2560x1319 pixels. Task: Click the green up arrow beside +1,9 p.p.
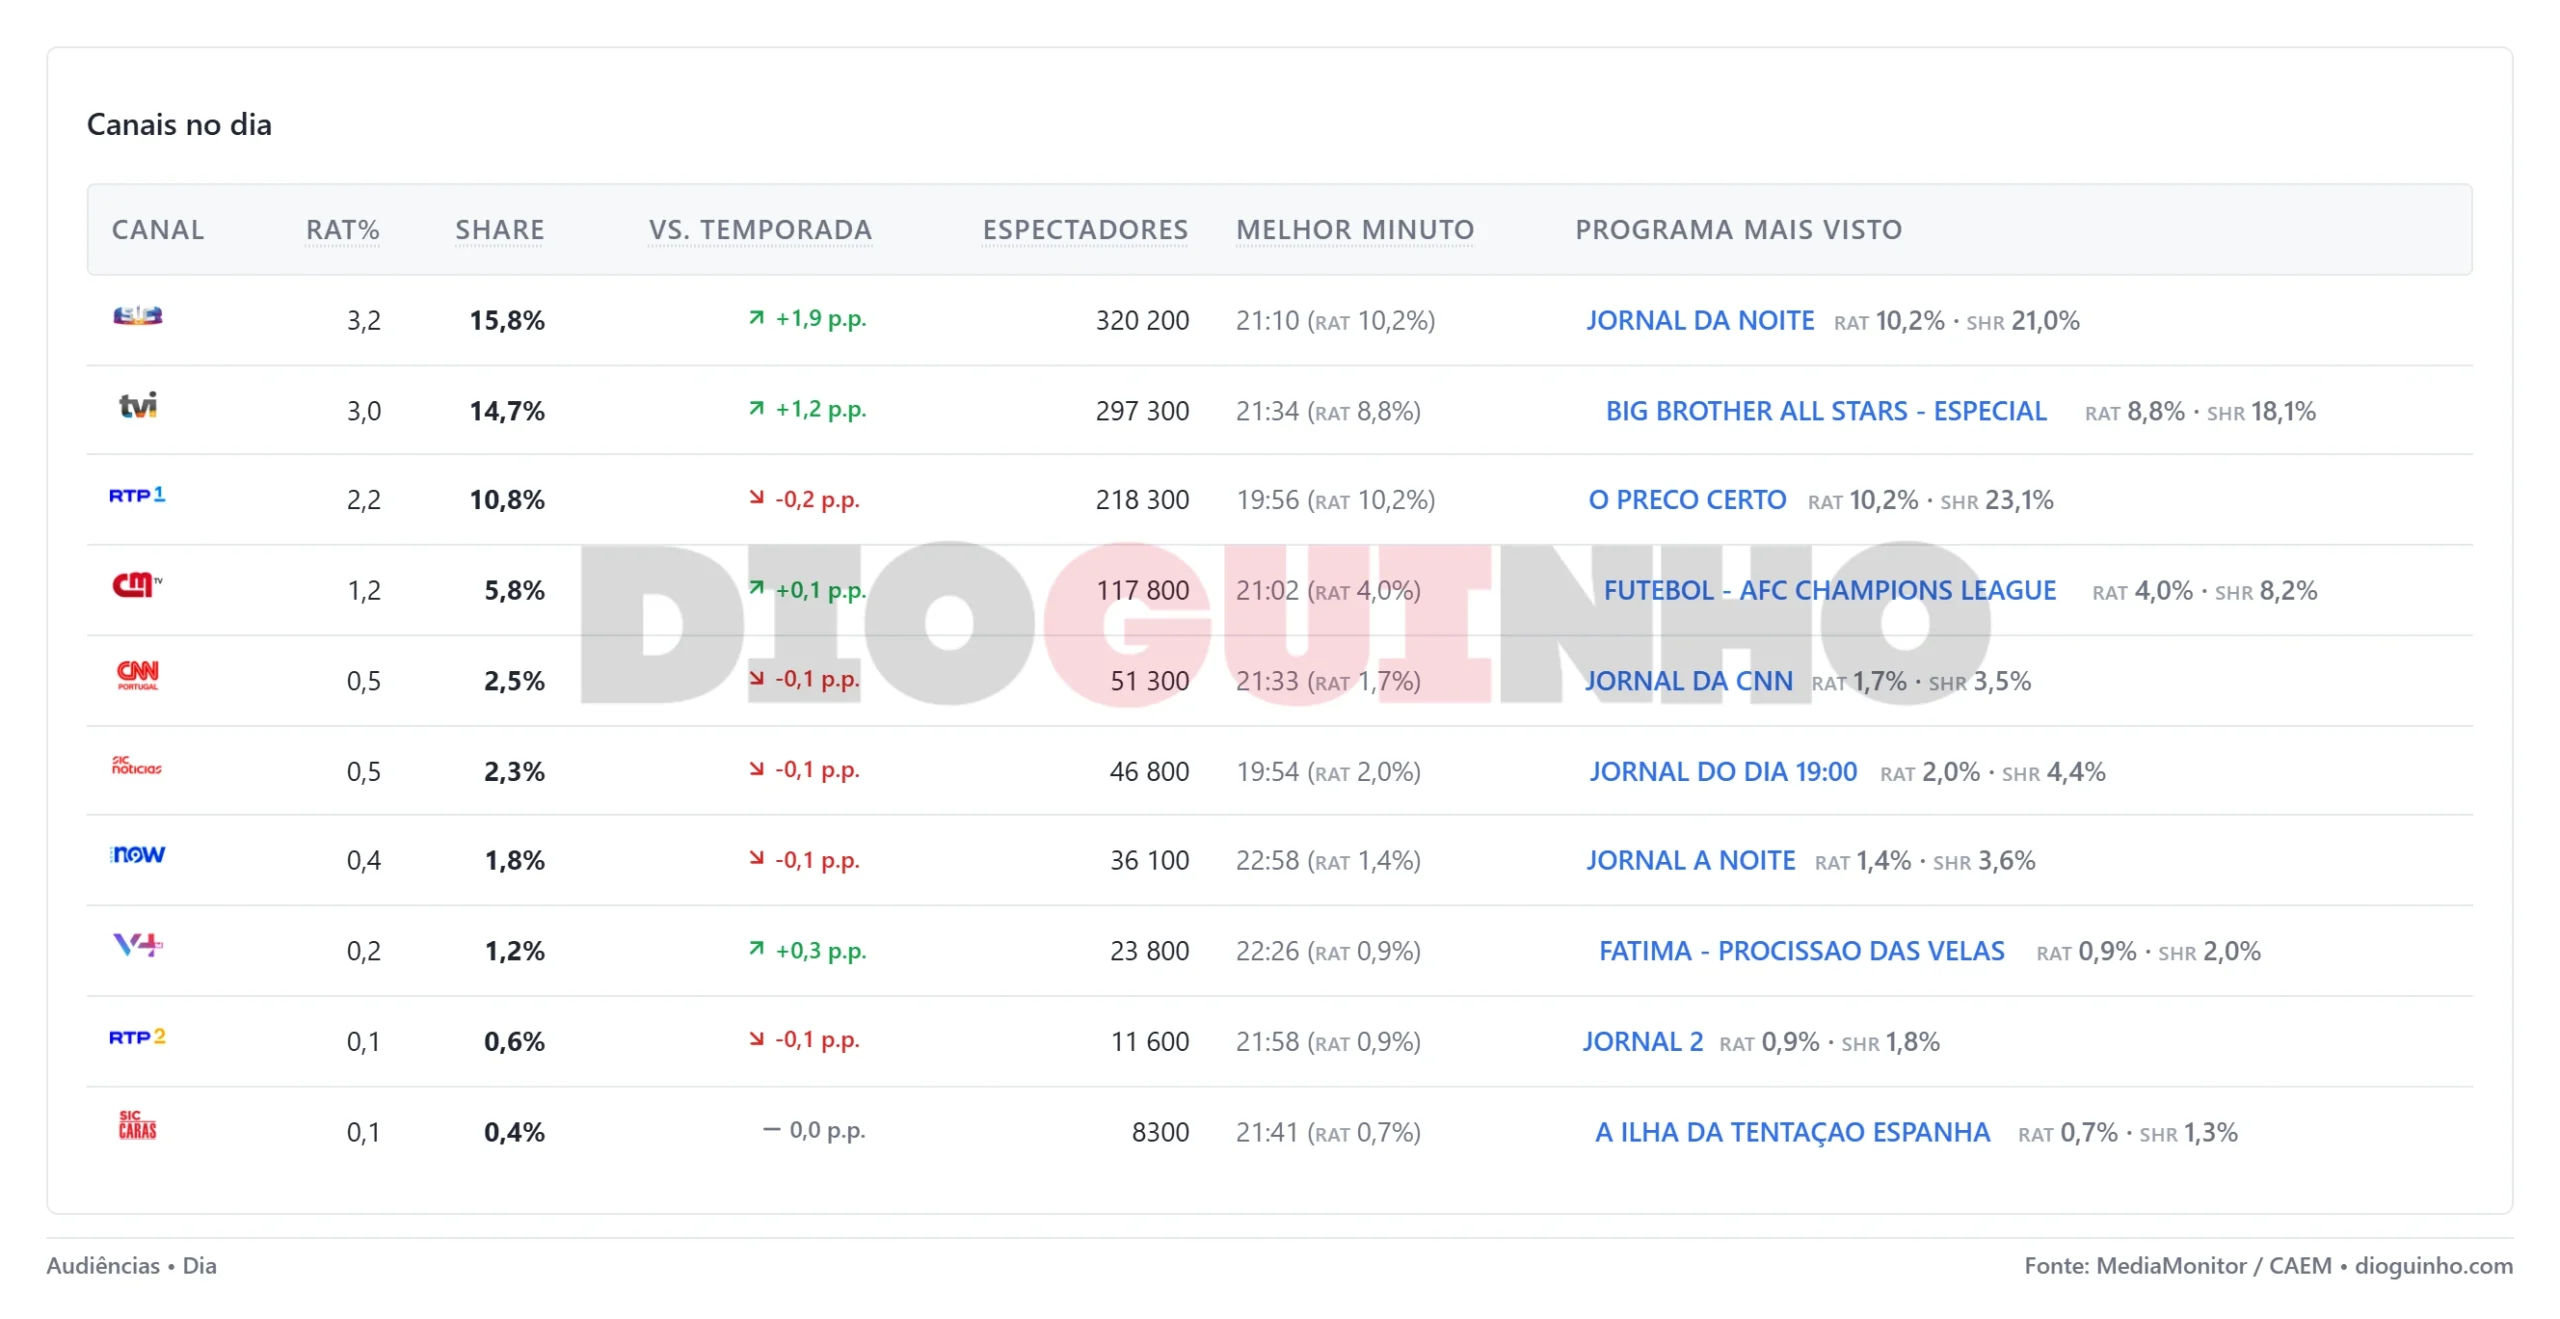(756, 318)
